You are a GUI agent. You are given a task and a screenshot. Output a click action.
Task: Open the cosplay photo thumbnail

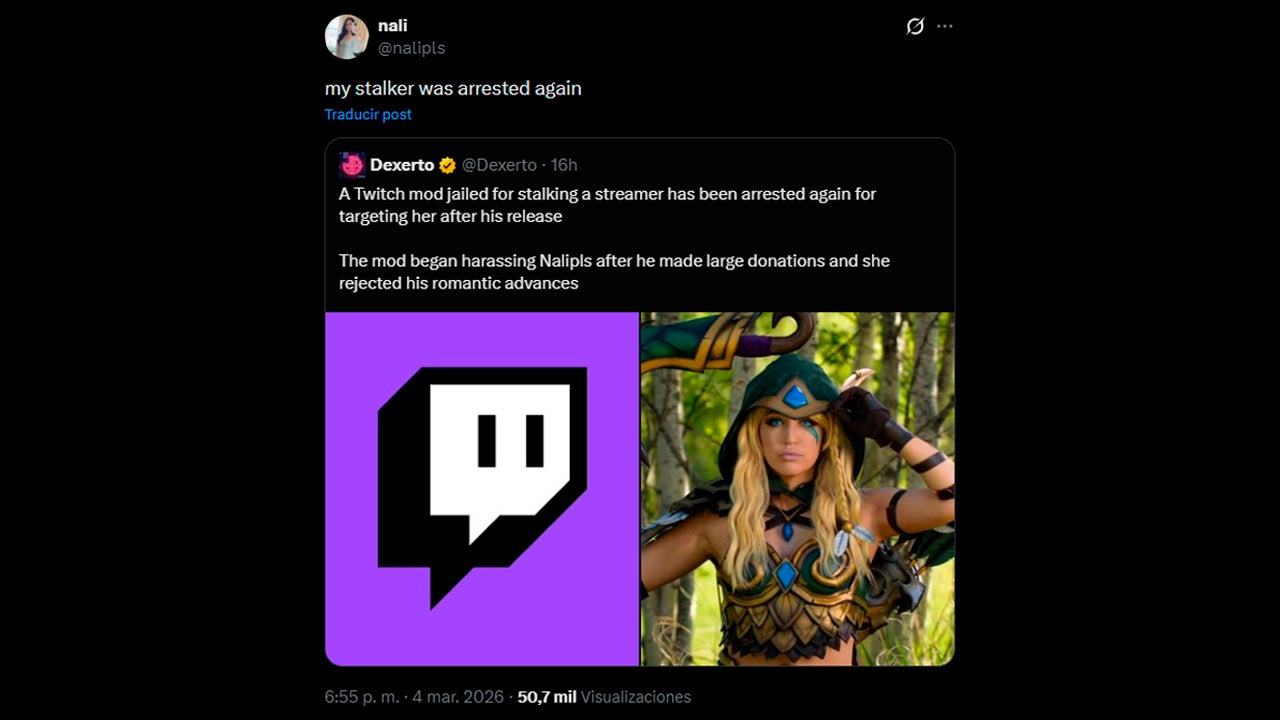(796, 488)
